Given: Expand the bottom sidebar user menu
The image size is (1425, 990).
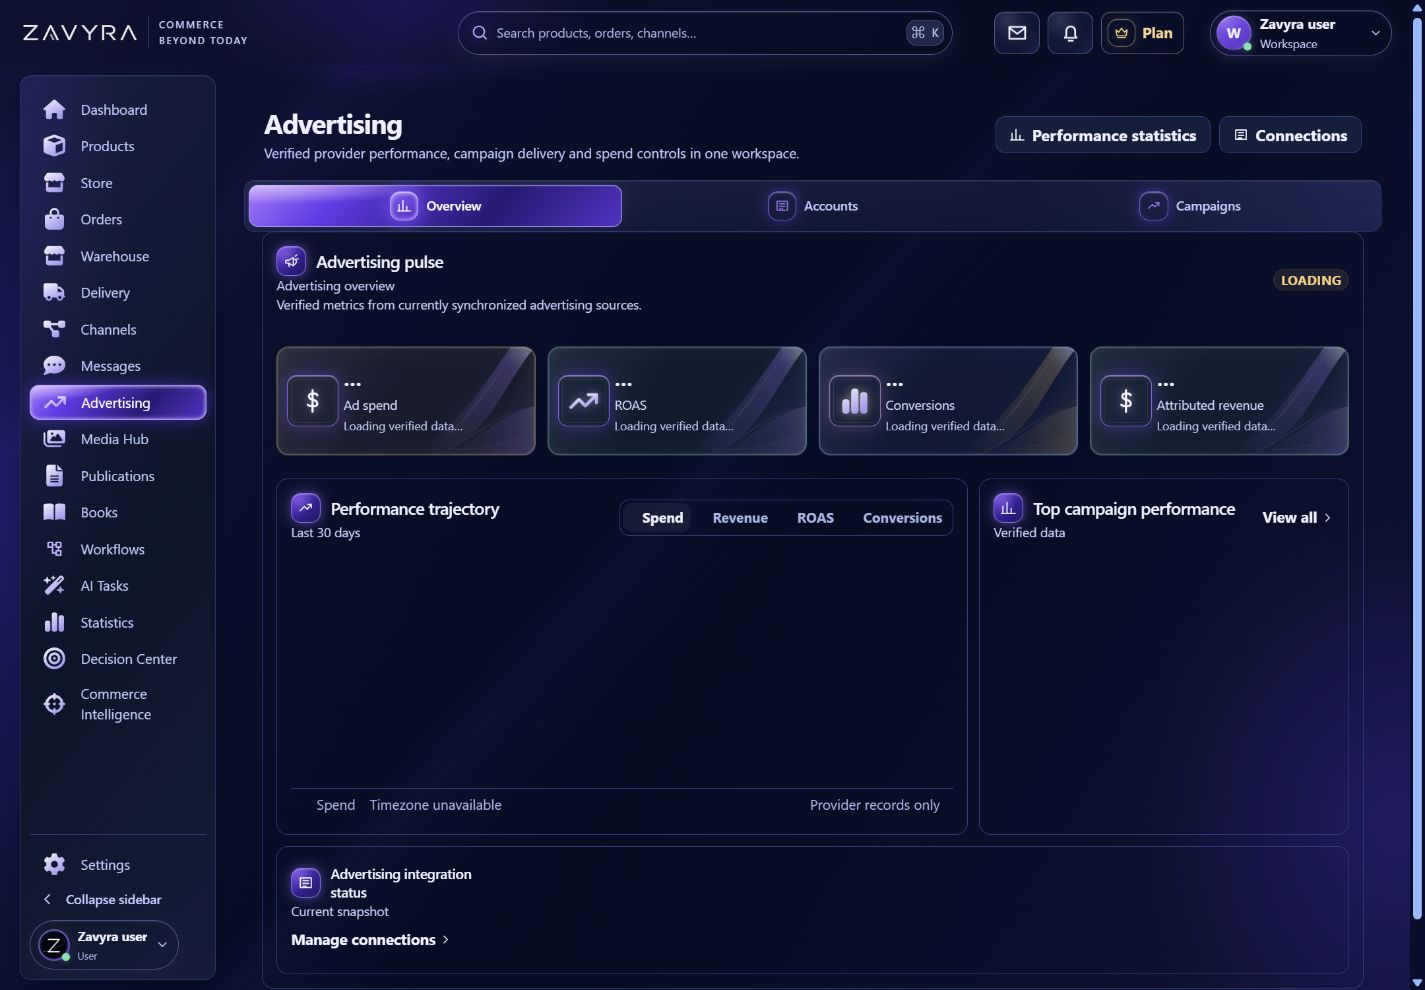Looking at the screenshot, I should (104, 945).
